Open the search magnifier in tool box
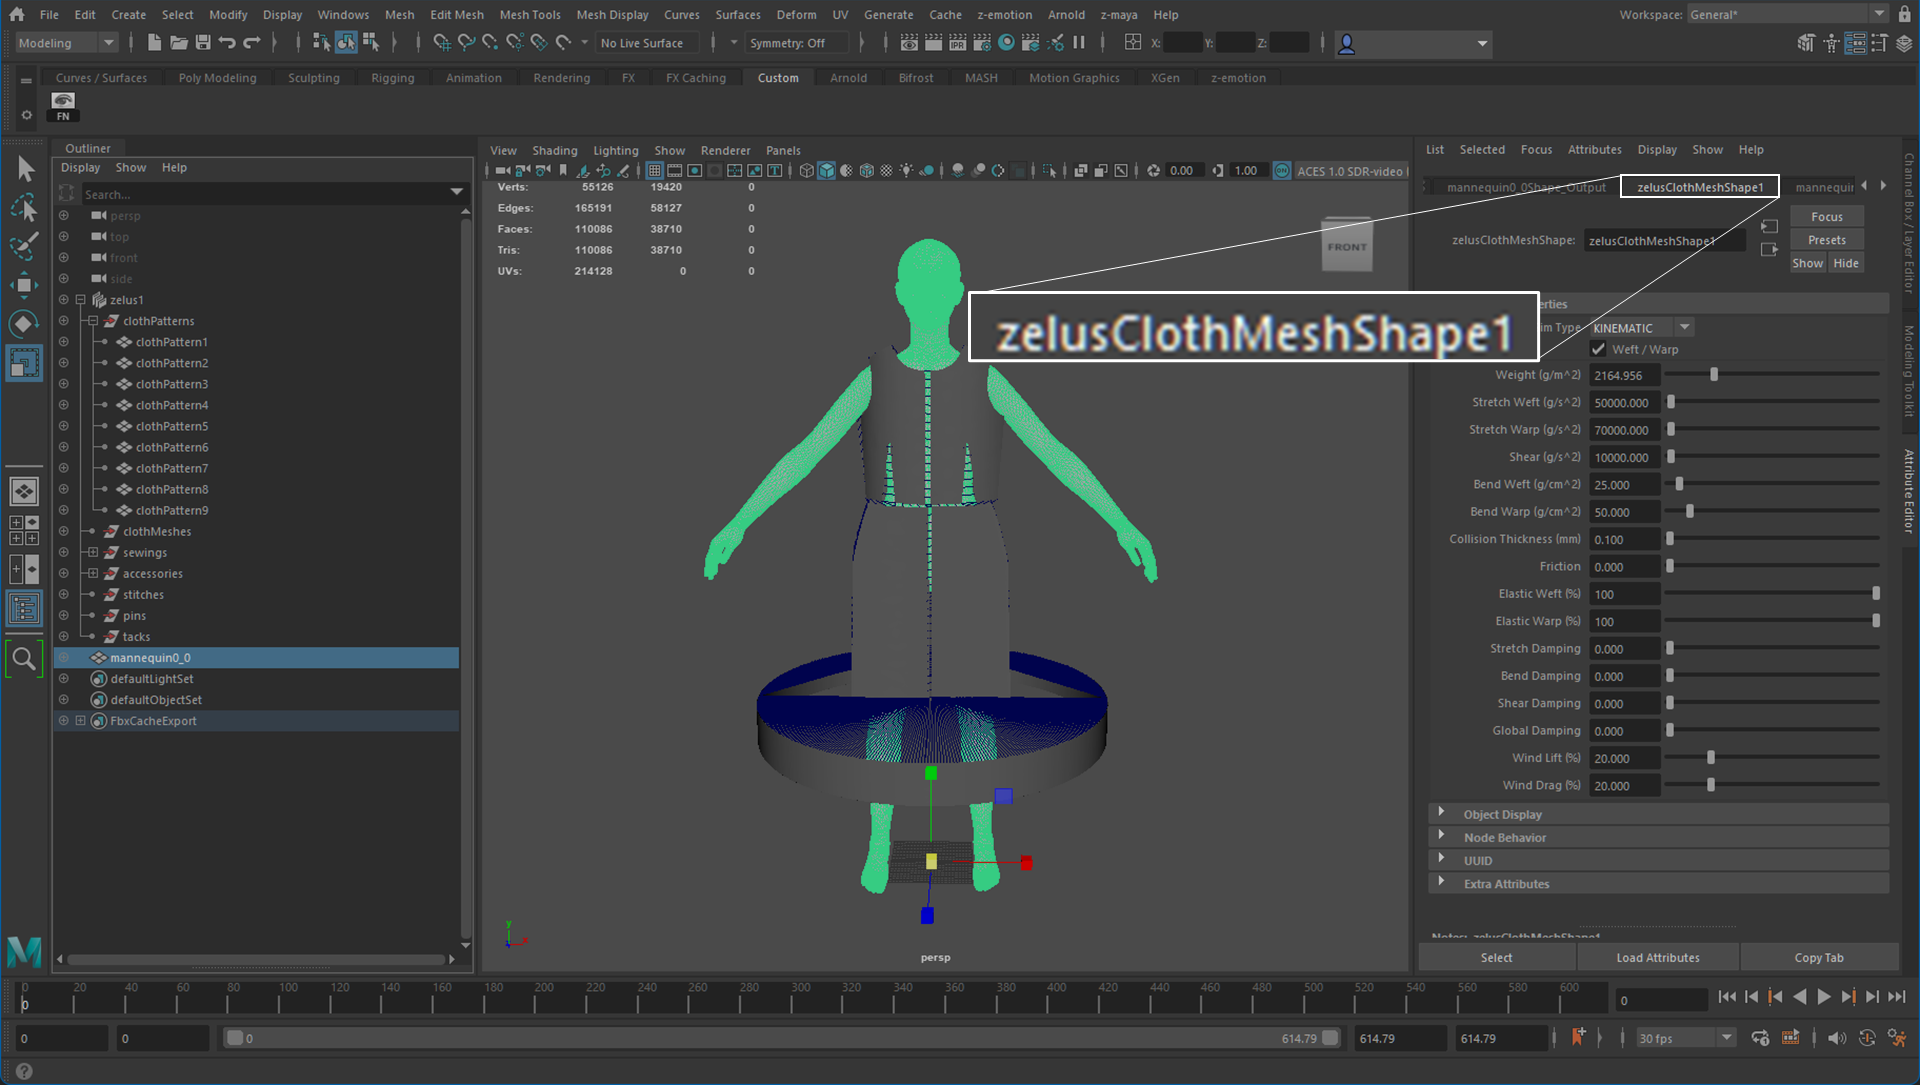The width and height of the screenshot is (1920, 1085). 24,658
